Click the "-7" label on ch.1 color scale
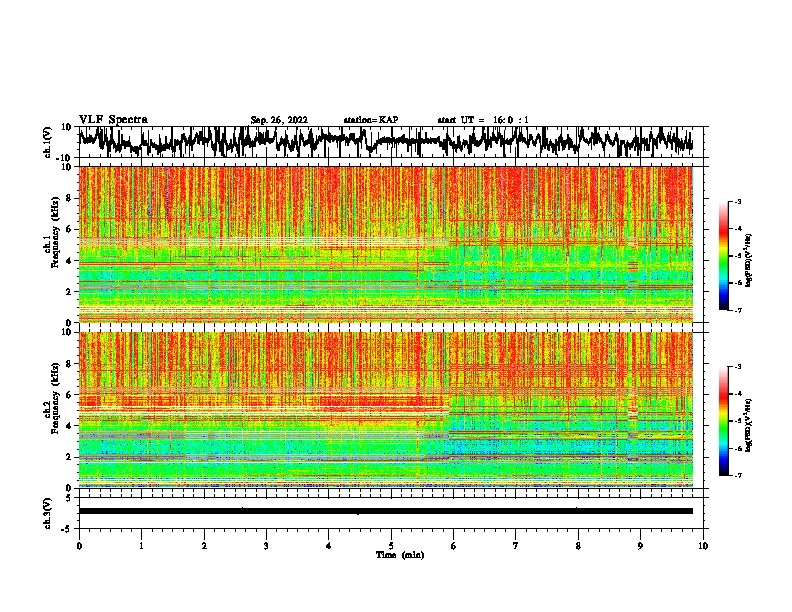 tap(737, 310)
